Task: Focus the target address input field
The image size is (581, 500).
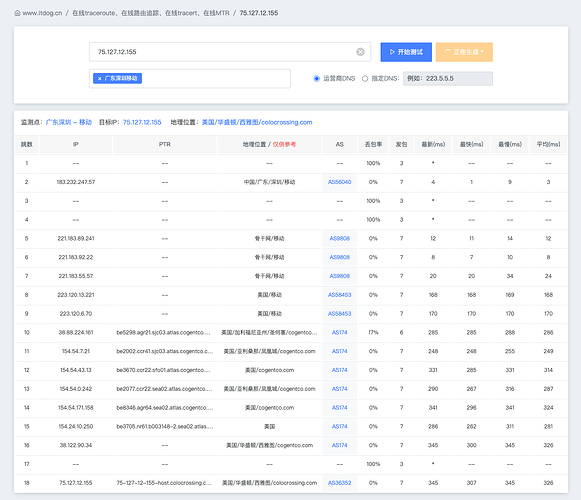Action: click(230, 52)
